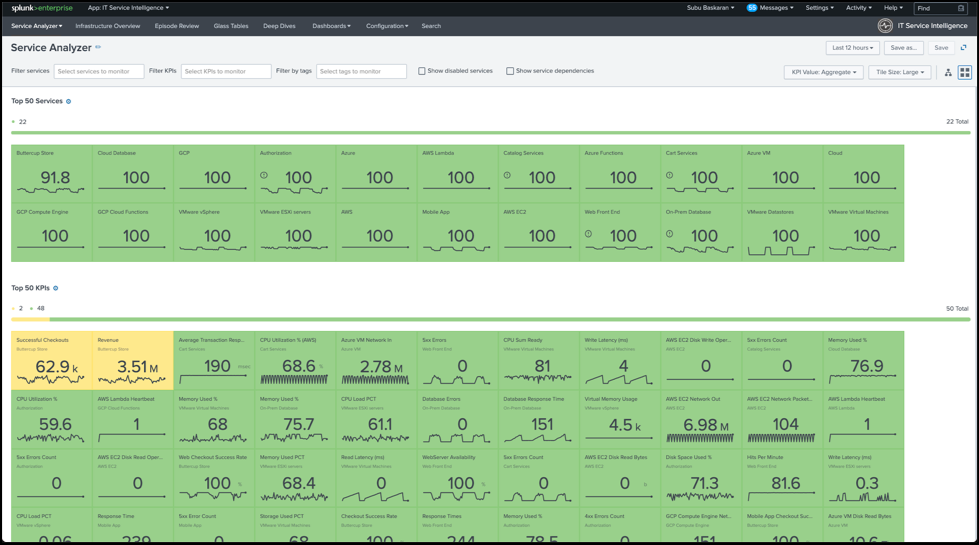Image resolution: width=979 pixels, height=545 pixels.
Task: Open the VMware Datastores service tile
Action: coord(782,232)
